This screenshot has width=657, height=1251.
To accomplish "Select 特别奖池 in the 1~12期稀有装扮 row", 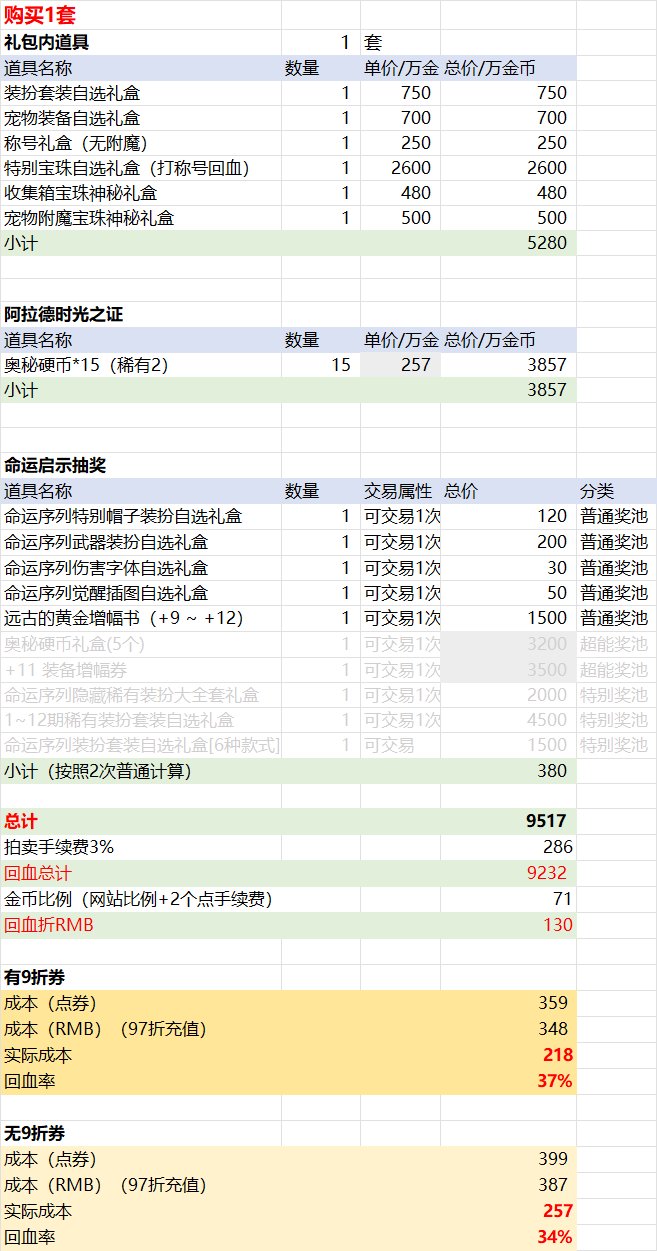I will pyautogui.click(x=614, y=720).
